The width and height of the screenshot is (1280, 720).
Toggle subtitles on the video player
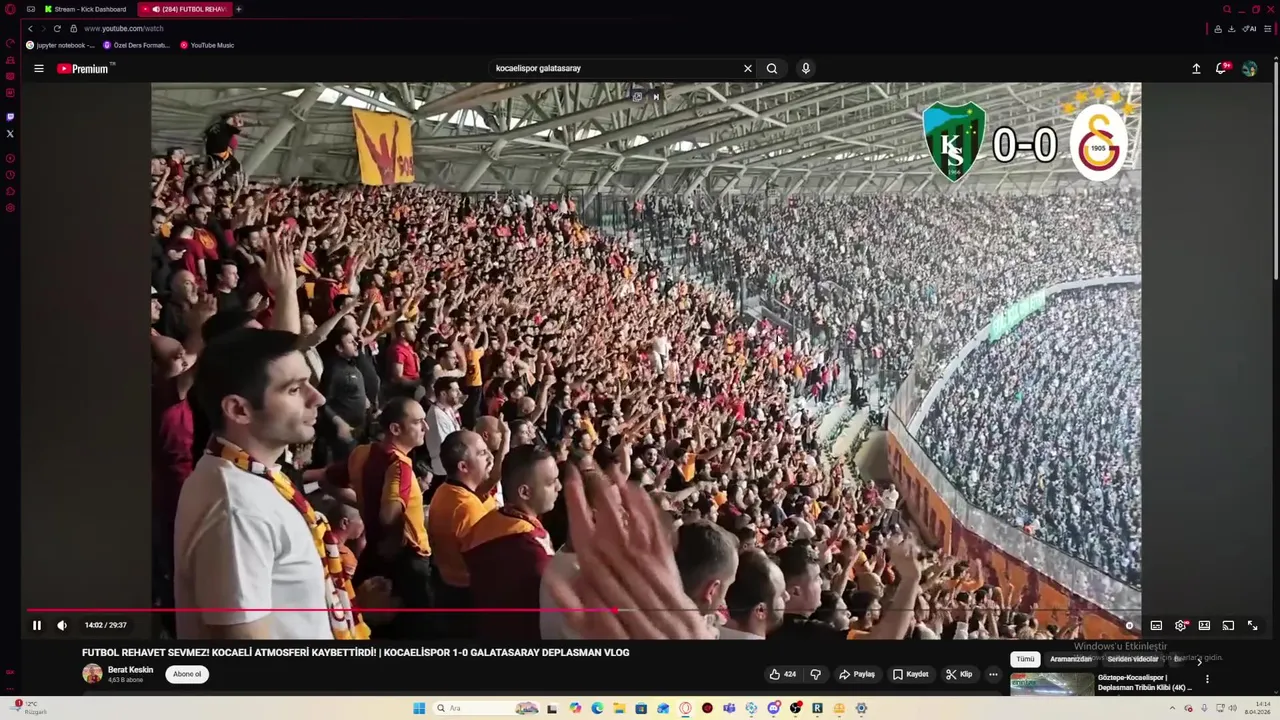[x=1156, y=625]
